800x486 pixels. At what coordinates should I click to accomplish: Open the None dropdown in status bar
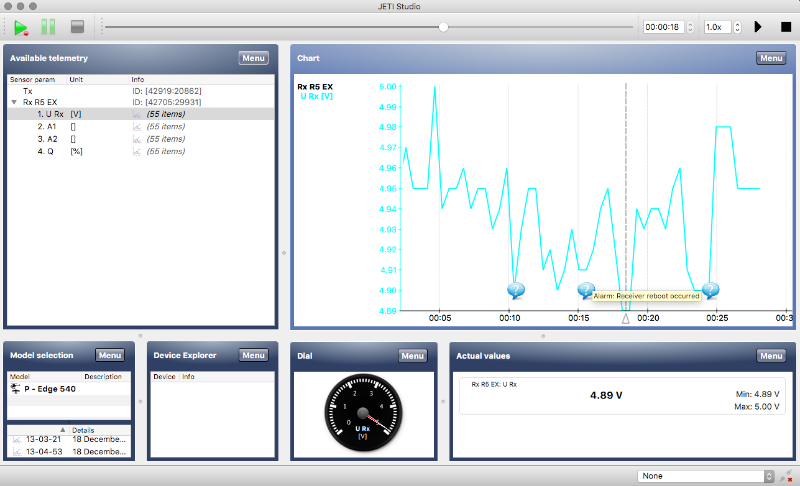706,476
